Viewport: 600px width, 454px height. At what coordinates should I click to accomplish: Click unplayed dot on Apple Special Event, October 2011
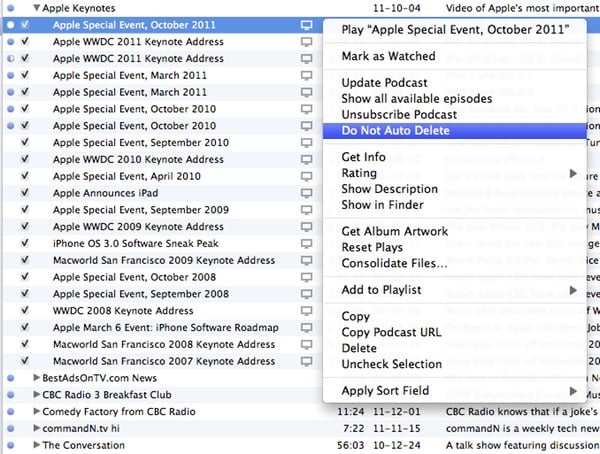click(x=11, y=25)
